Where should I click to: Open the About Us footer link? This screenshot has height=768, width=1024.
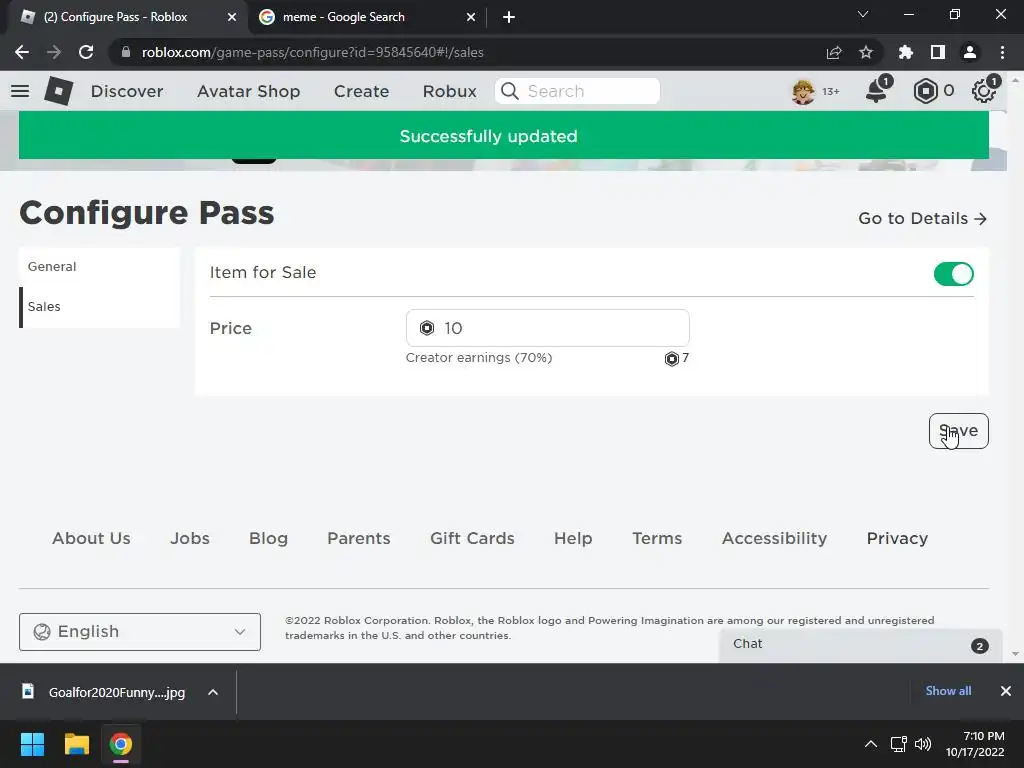pos(91,538)
